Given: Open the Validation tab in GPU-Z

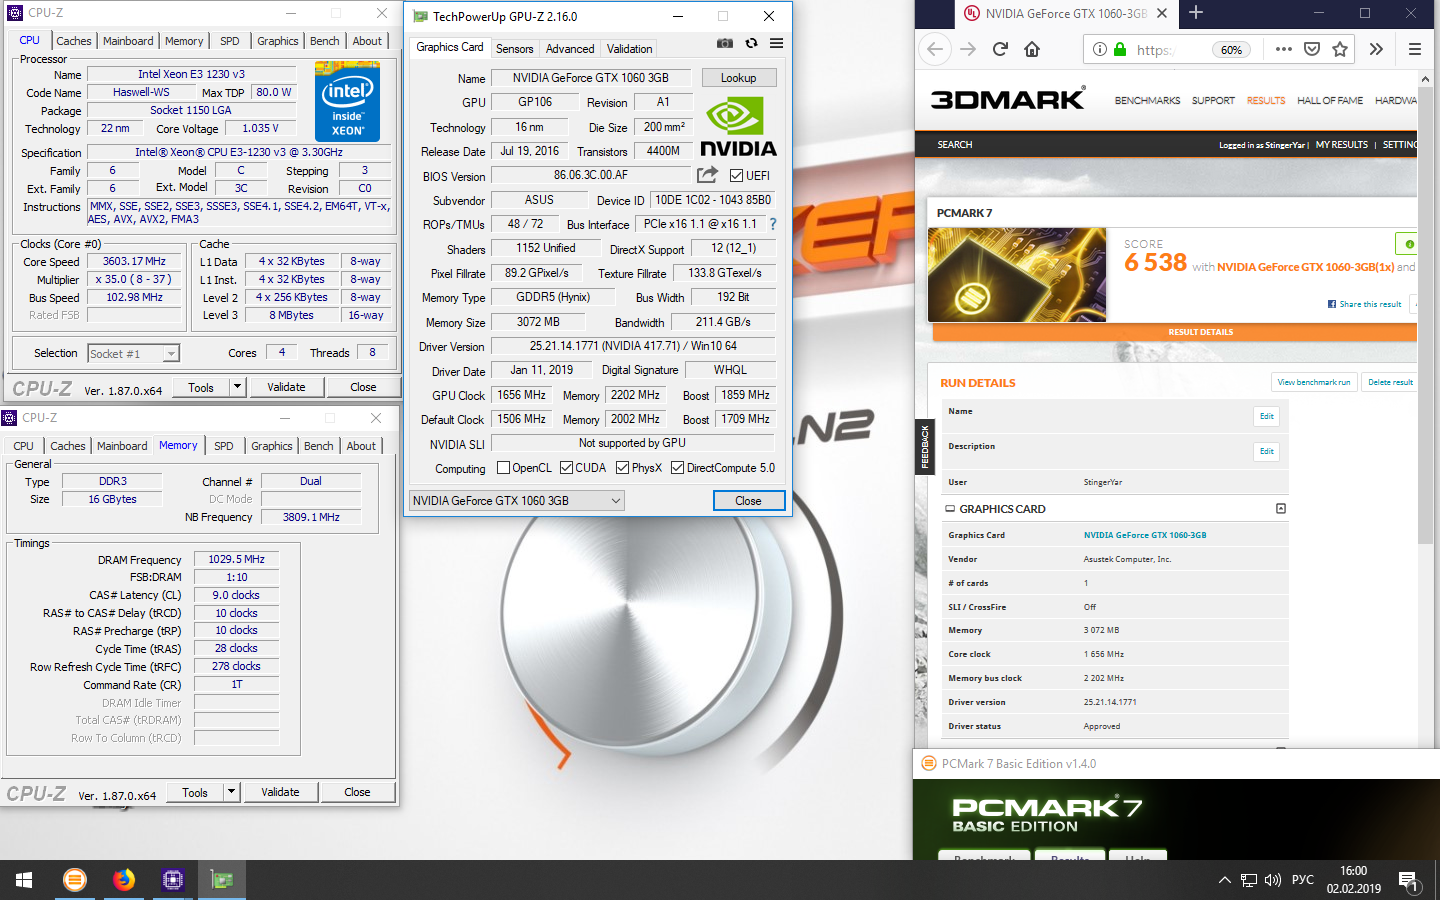Looking at the screenshot, I should (x=629, y=48).
